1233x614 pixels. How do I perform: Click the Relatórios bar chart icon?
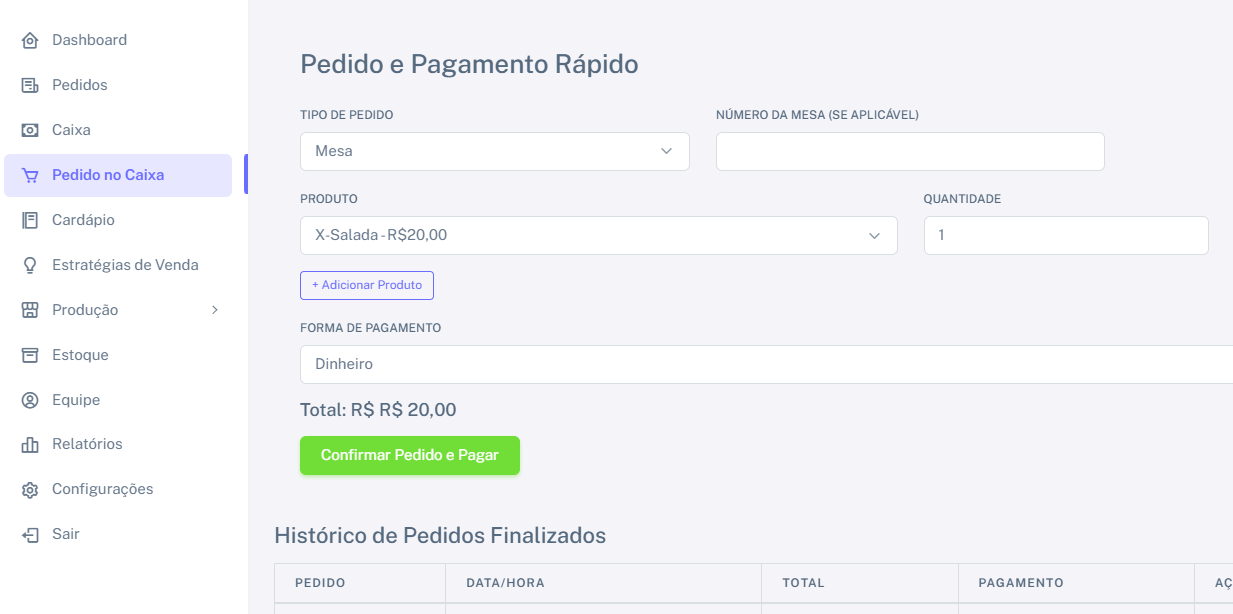click(x=30, y=445)
